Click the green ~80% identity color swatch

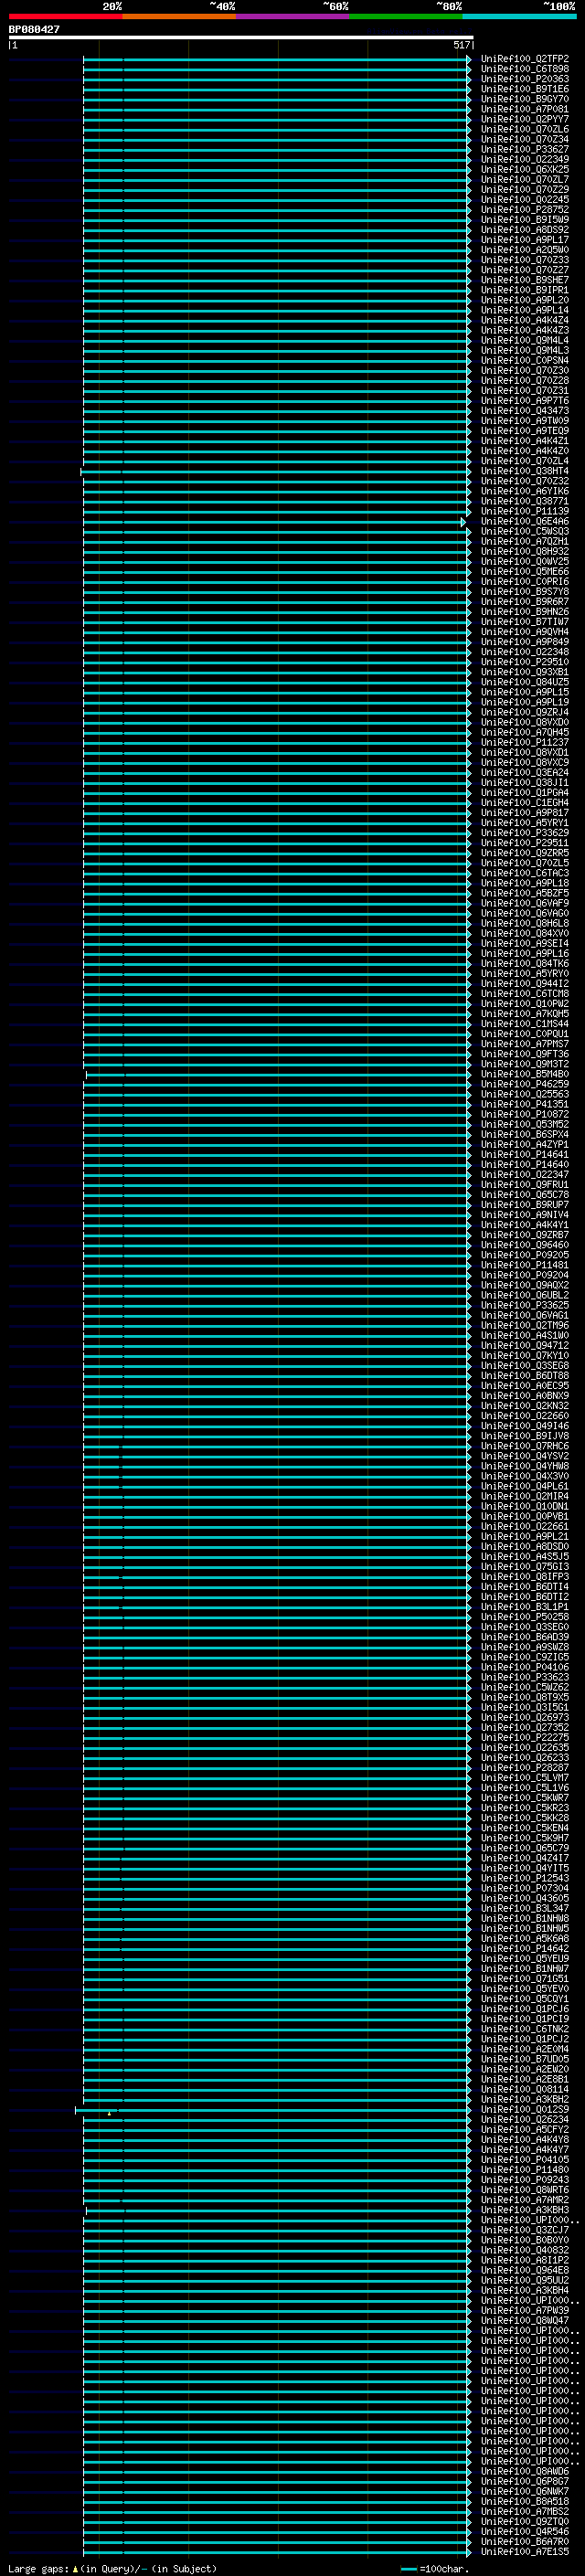click(x=405, y=17)
